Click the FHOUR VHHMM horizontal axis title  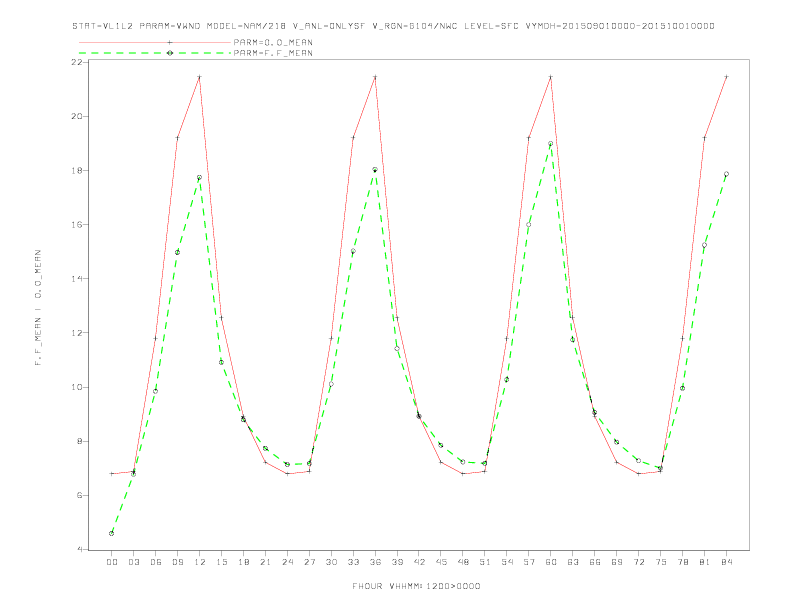pyautogui.click(x=416, y=586)
